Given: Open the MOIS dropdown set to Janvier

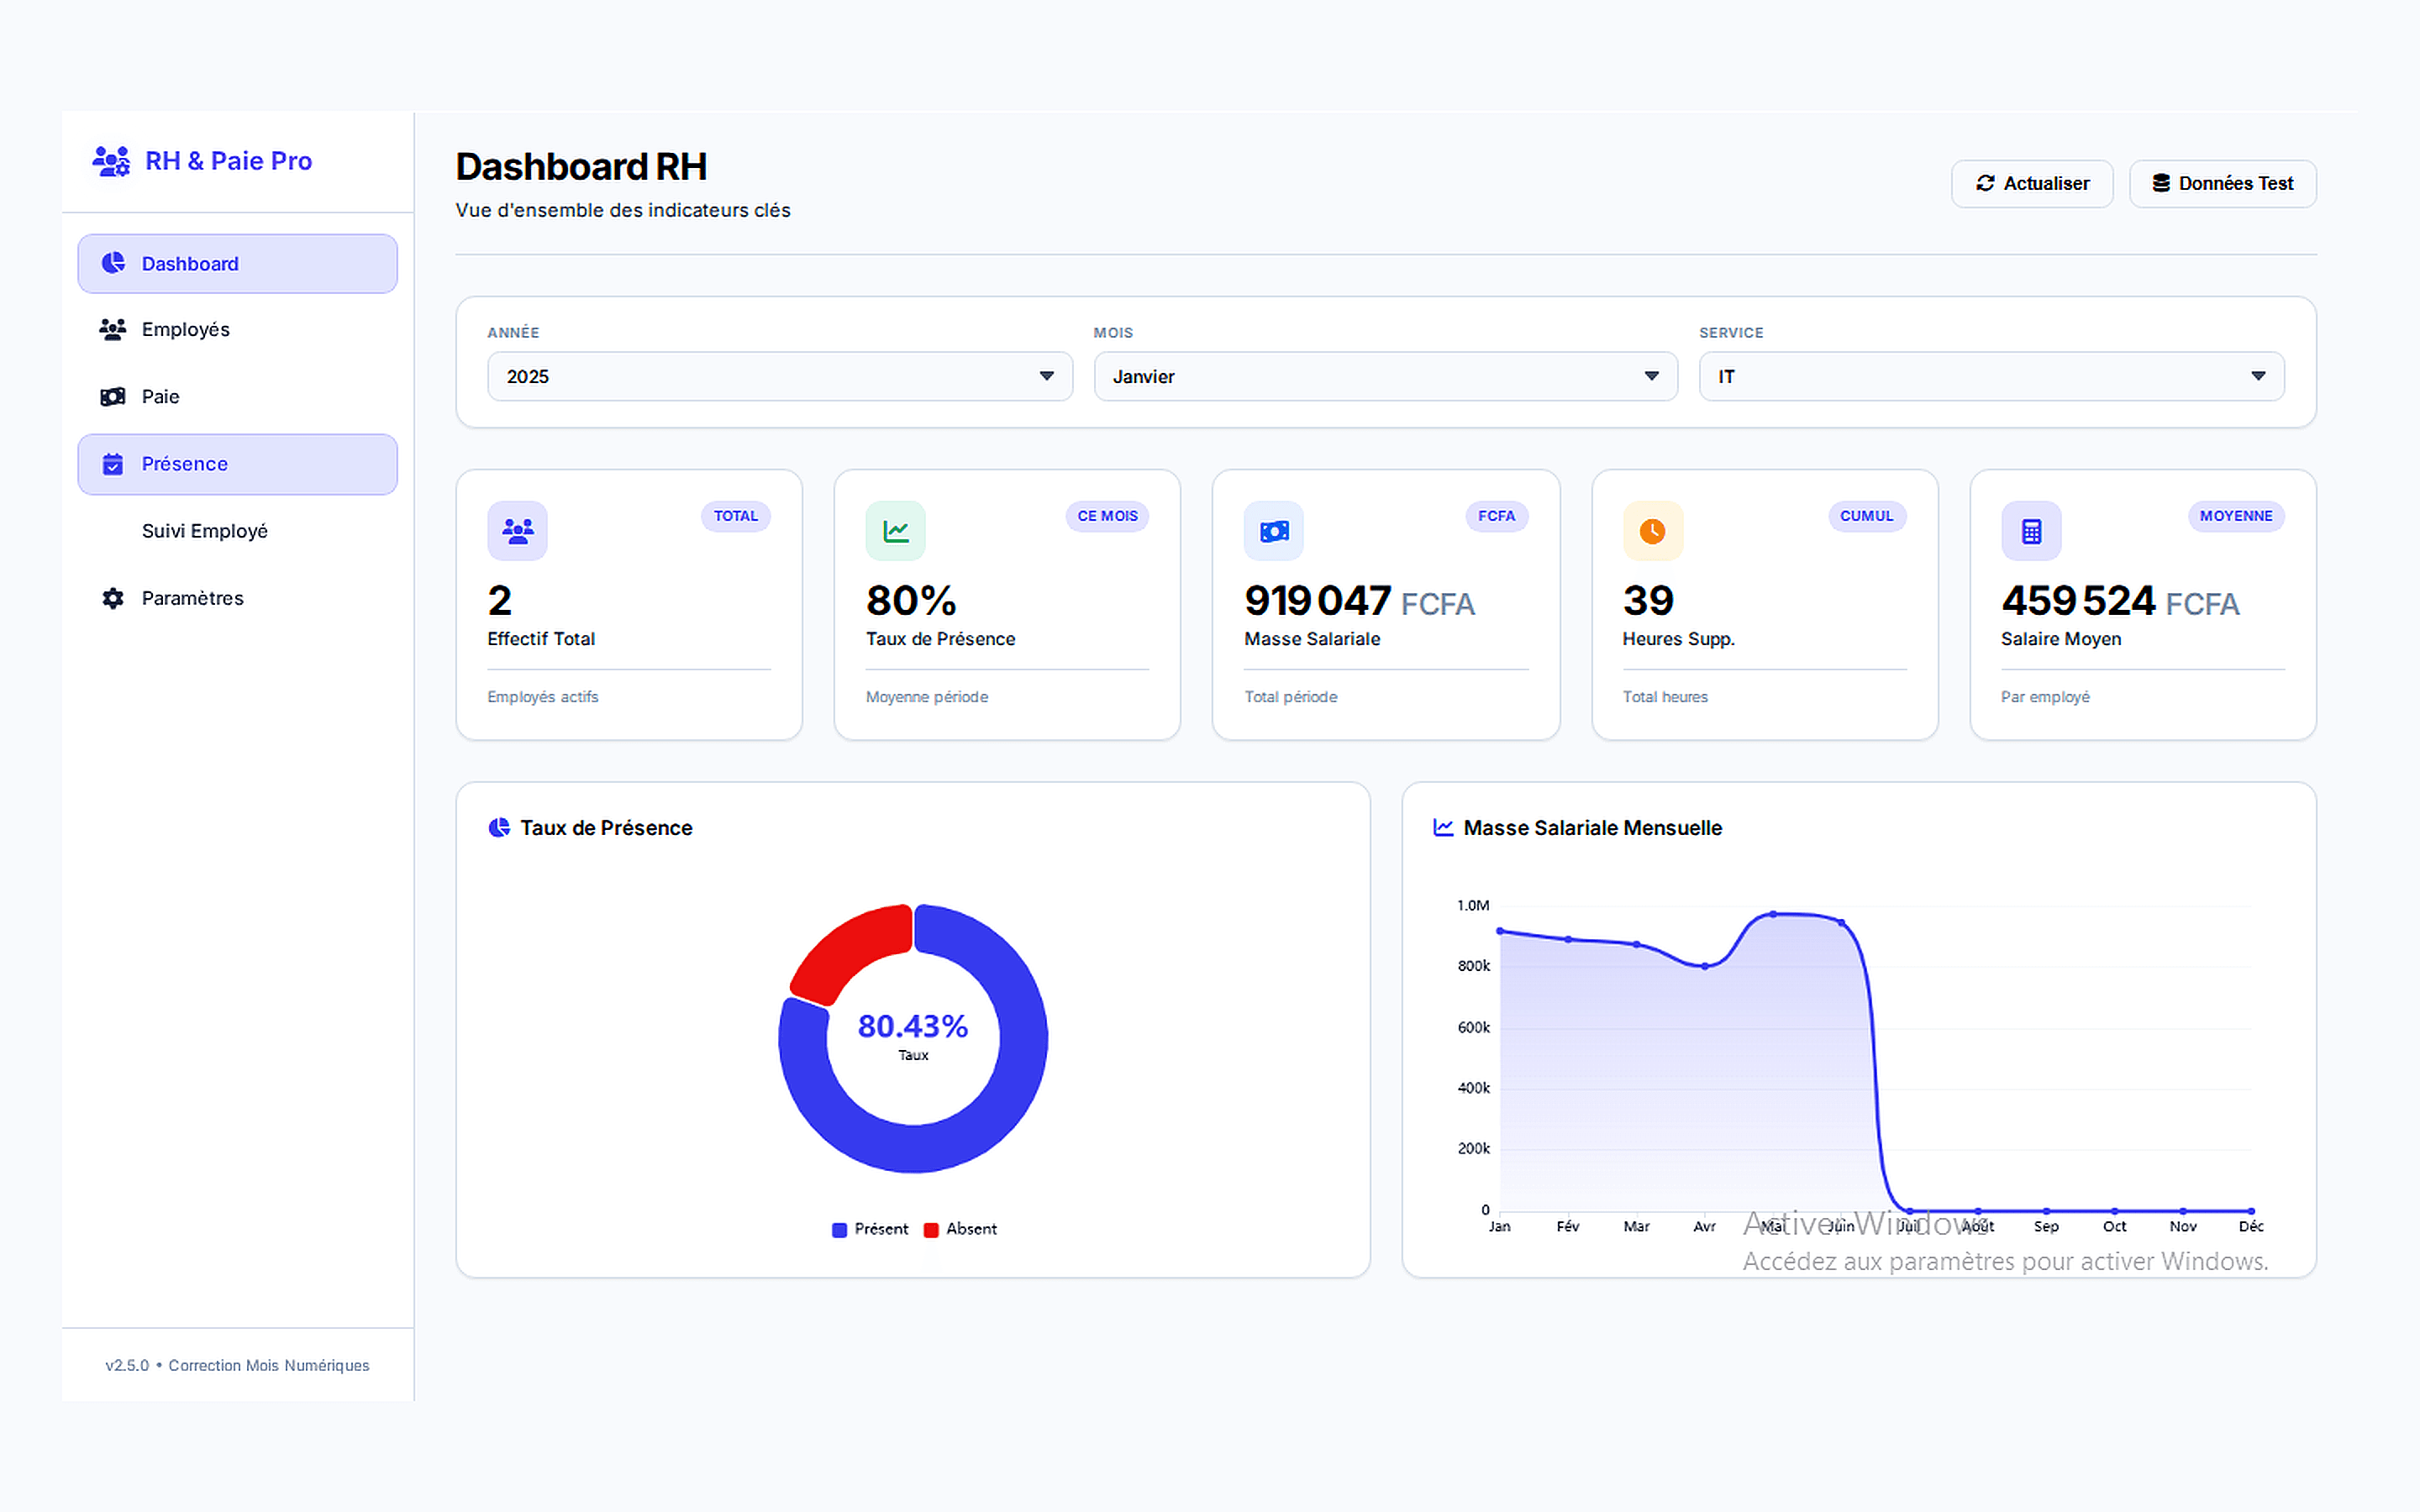Looking at the screenshot, I should pos(1385,376).
